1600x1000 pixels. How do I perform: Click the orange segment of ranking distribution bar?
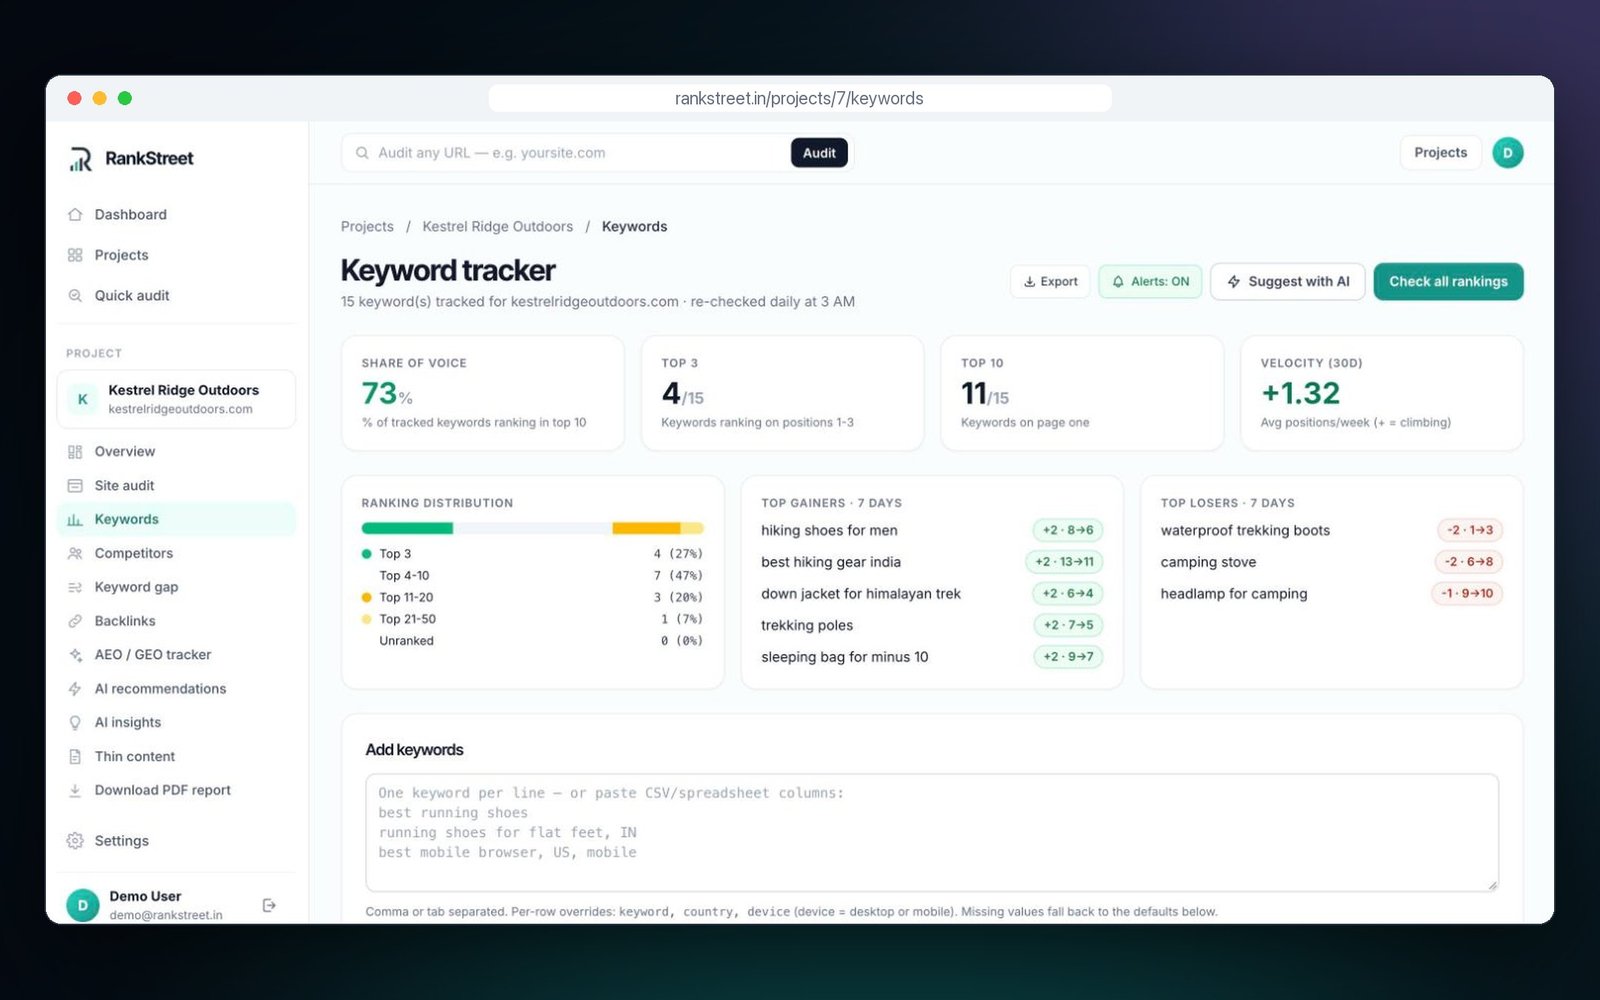tap(646, 528)
